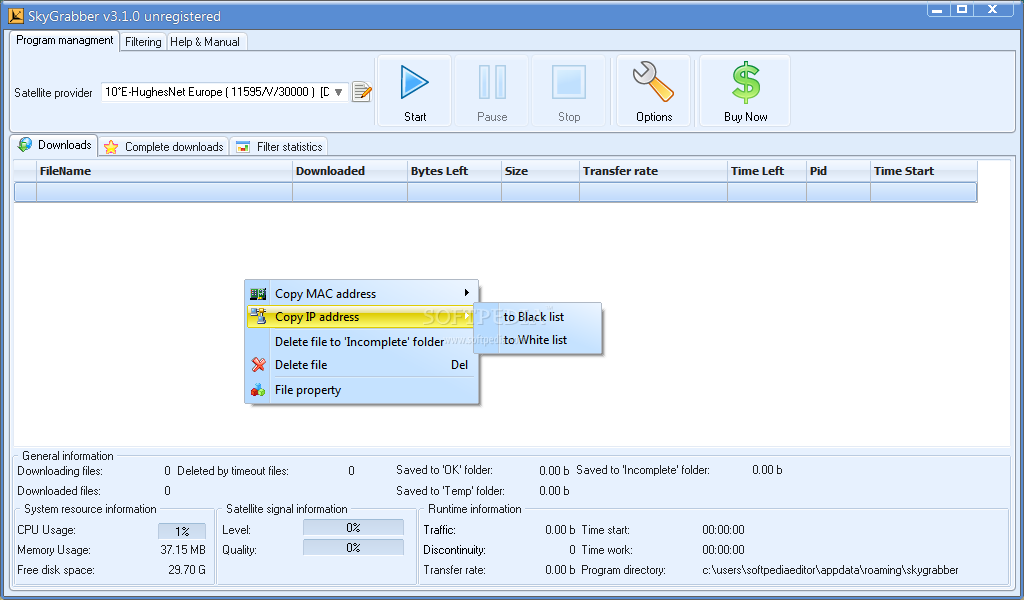The height and width of the screenshot is (600, 1024).
Task: Switch to the Filtering tab
Action: 143,42
